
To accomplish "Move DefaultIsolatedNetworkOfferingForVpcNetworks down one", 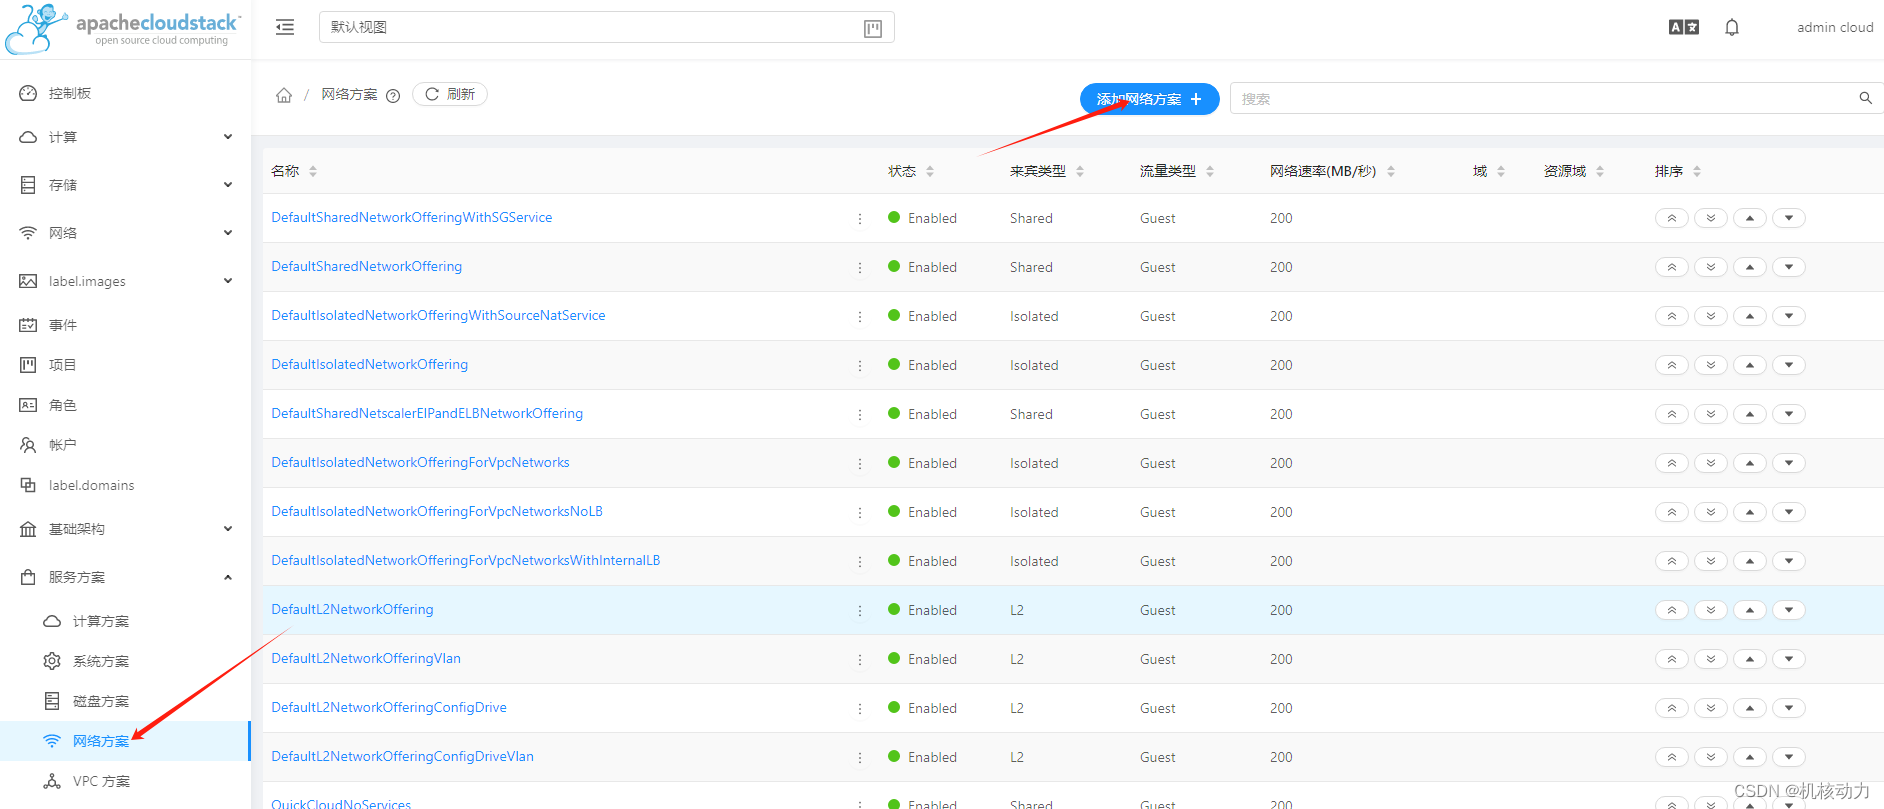I will (x=1789, y=463).
